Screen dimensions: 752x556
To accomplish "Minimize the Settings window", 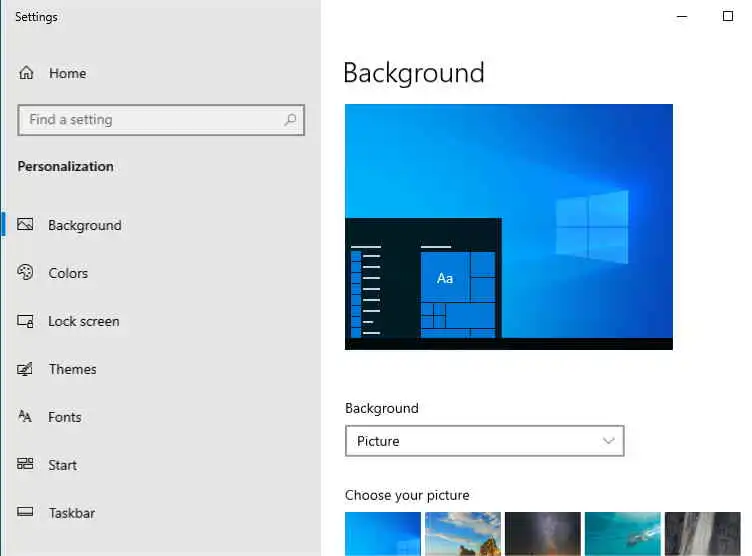I will coord(682,16).
